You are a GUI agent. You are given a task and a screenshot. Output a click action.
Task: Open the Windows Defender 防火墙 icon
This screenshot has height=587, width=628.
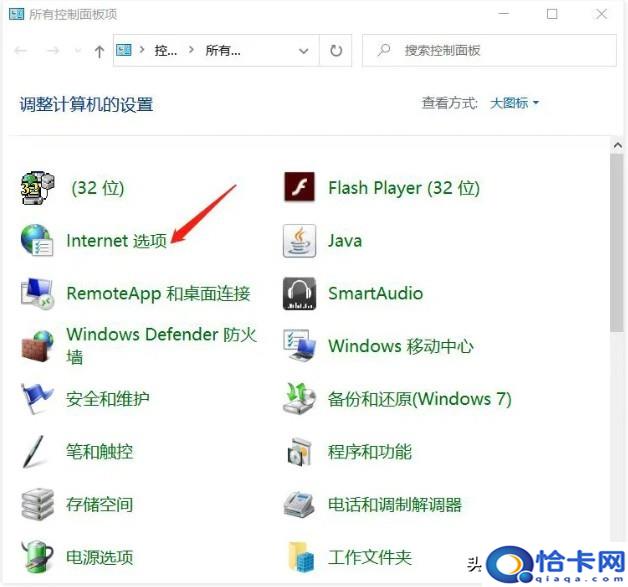click(x=37, y=347)
